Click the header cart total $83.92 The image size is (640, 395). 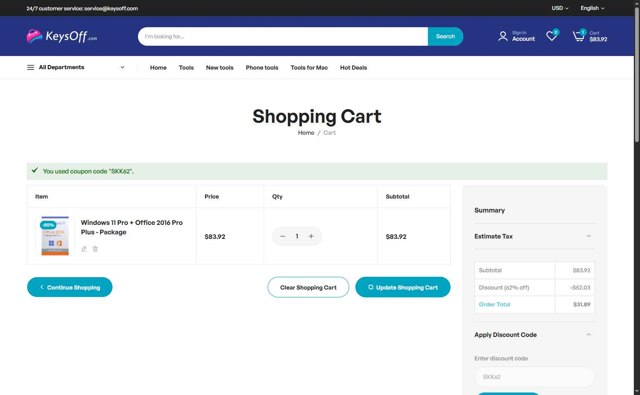pos(598,39)
